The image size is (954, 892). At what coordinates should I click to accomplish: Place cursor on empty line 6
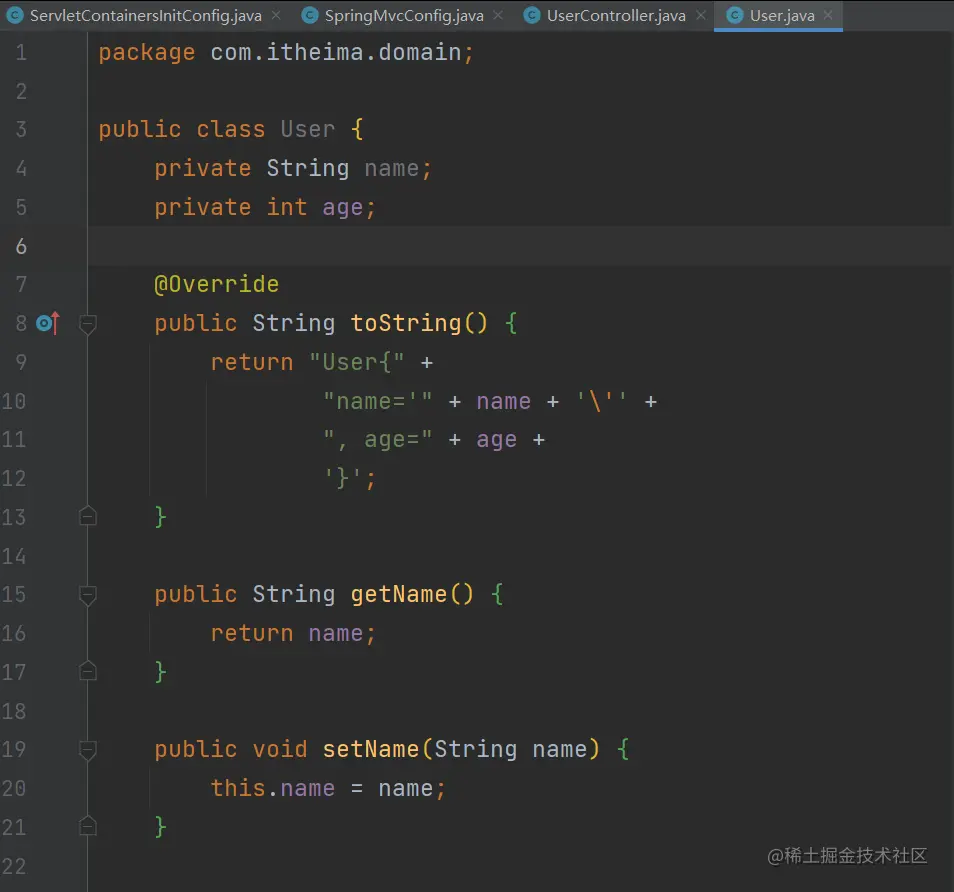click(520, 246)
